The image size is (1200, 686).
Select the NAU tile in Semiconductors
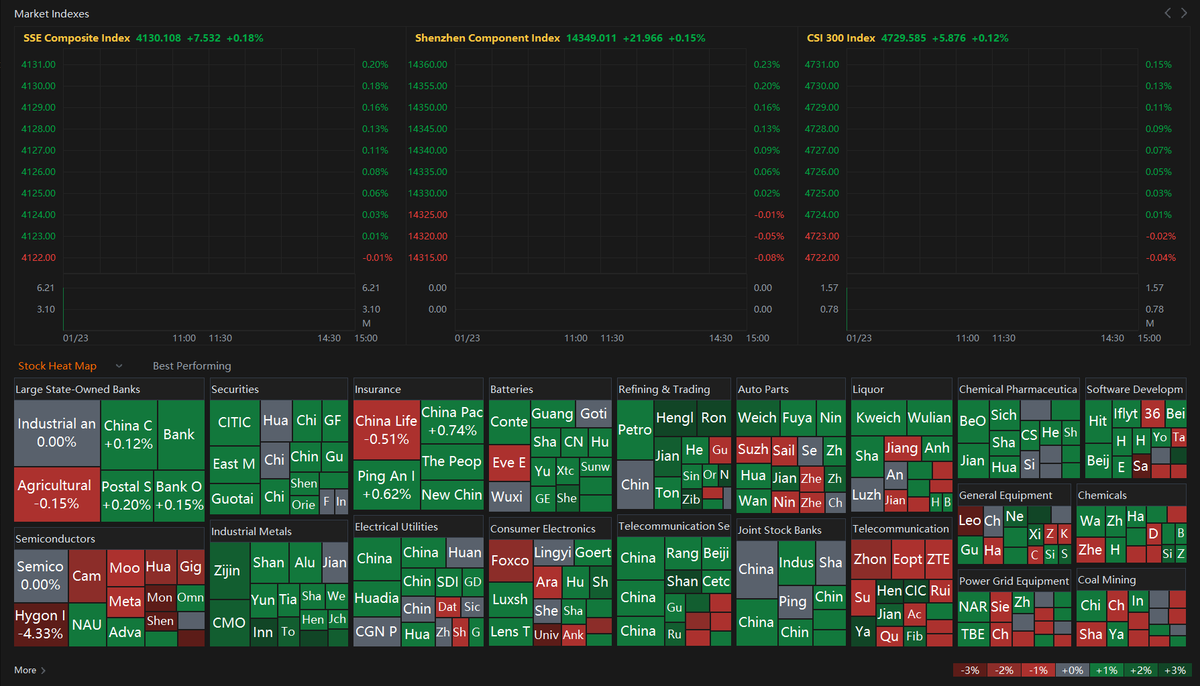pos(87,625)
